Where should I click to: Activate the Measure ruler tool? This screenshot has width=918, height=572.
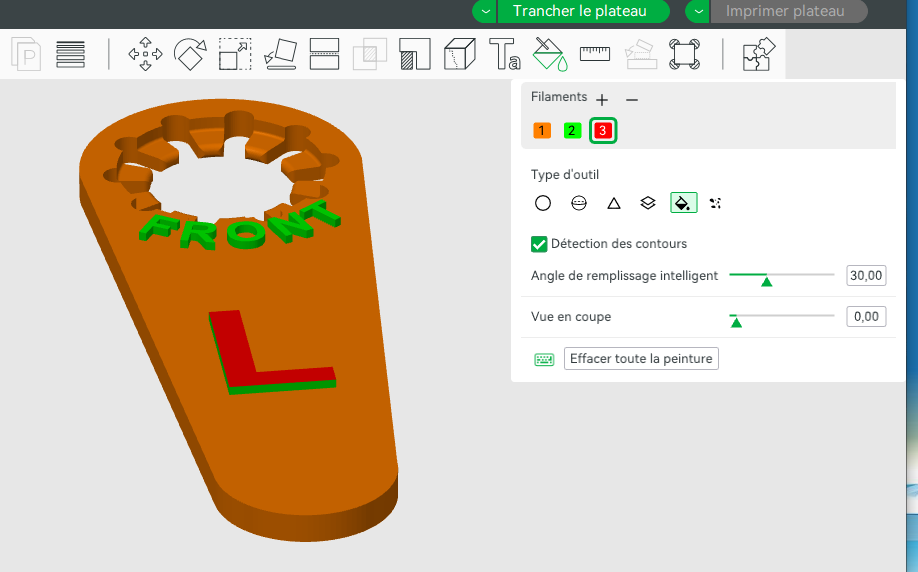(x=595, y=54)
